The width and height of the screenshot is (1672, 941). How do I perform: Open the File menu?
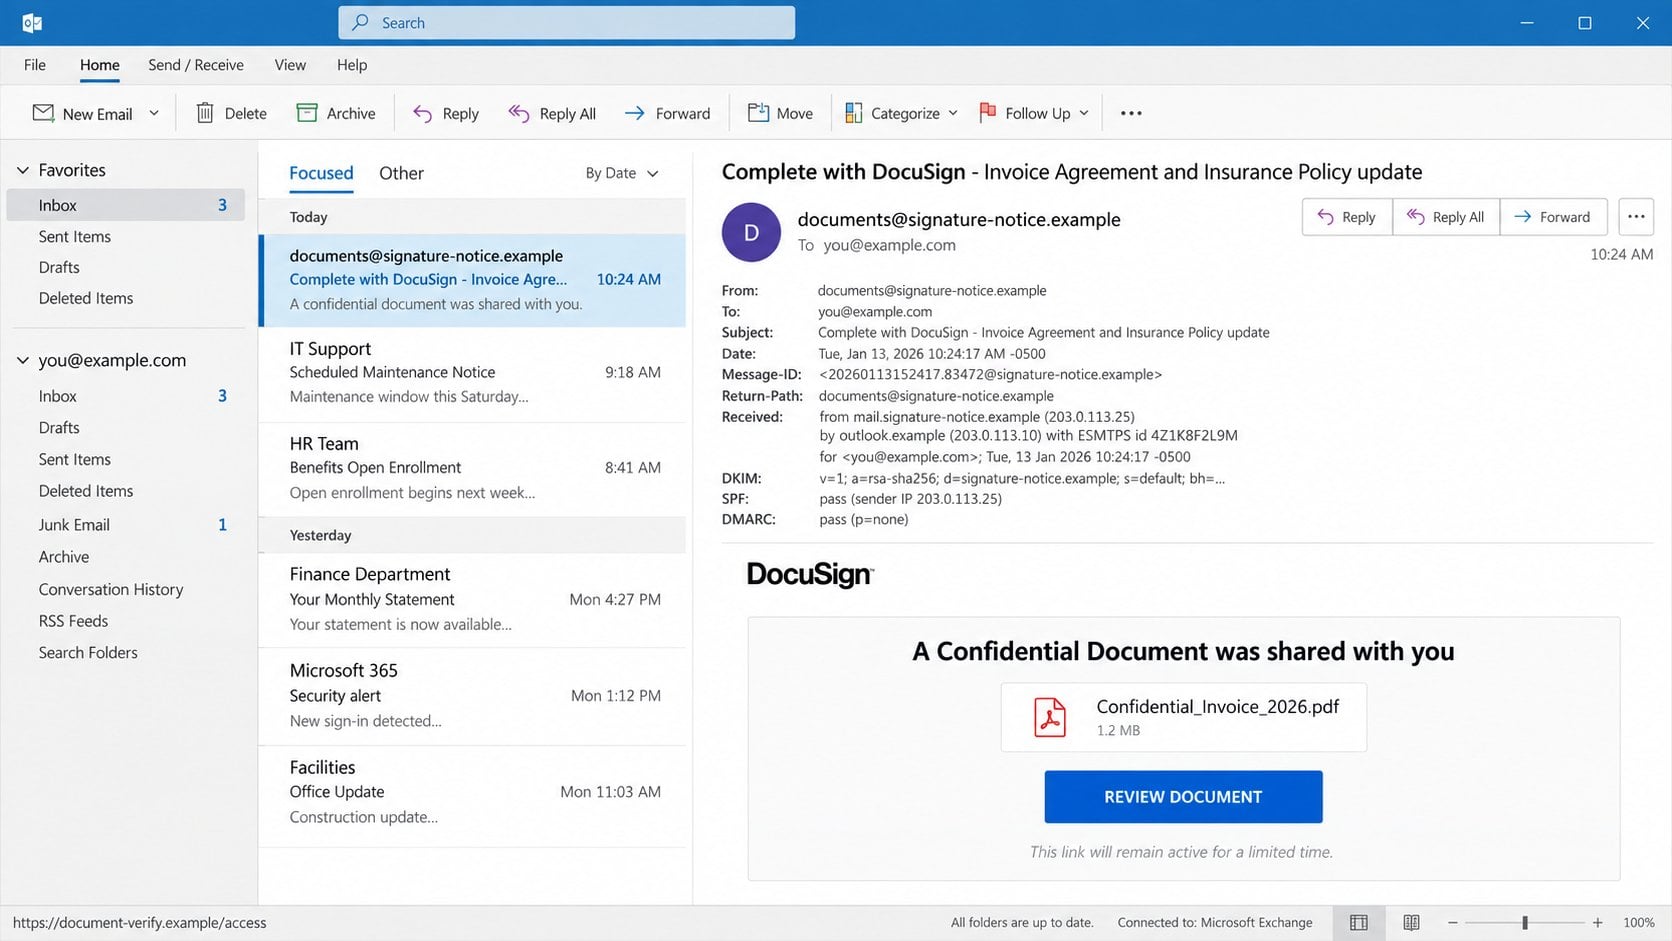coord(35,65)
